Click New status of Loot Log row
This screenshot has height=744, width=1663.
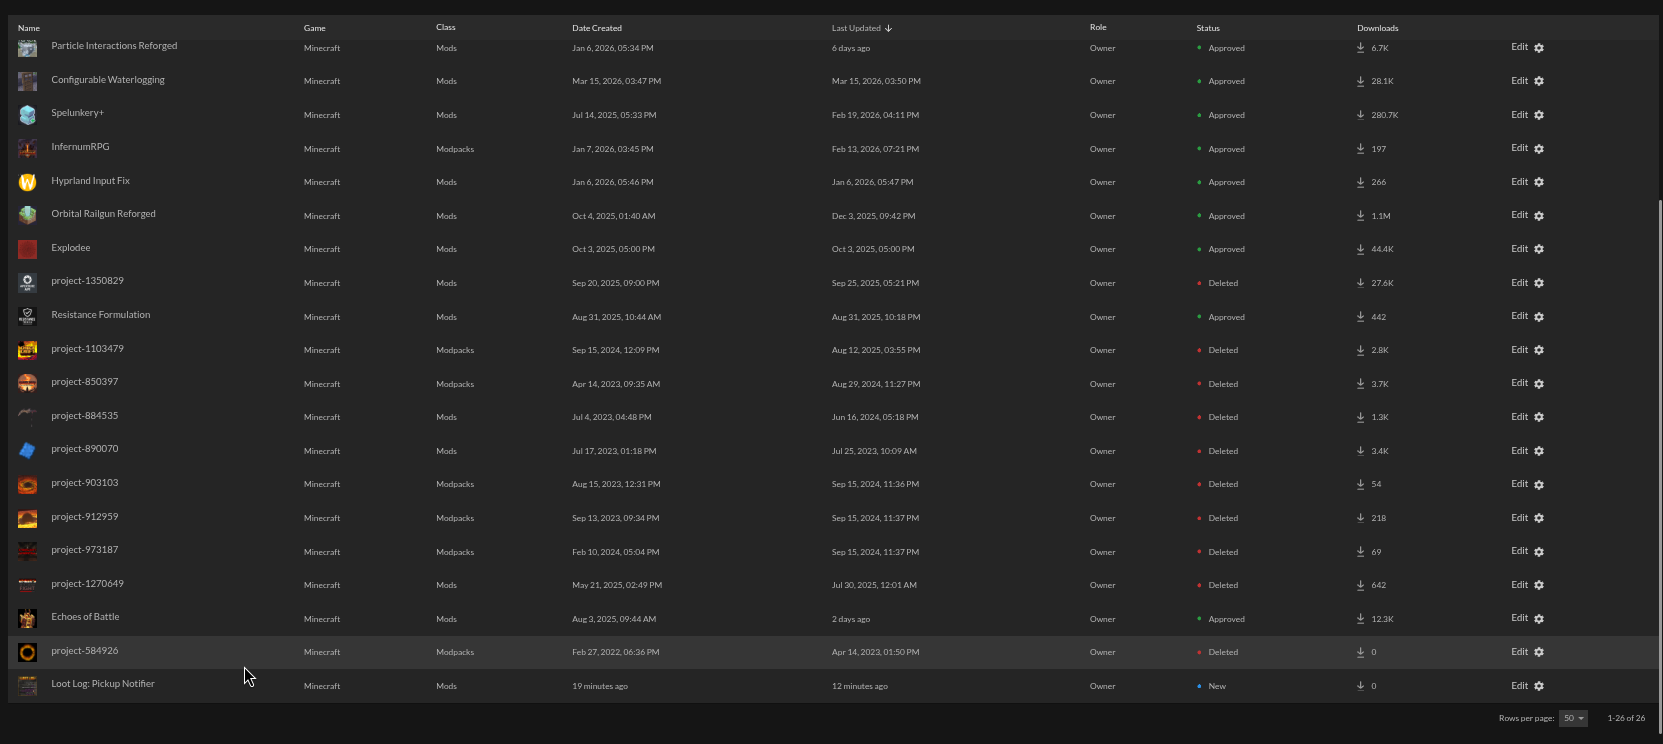coord(1217,686)
